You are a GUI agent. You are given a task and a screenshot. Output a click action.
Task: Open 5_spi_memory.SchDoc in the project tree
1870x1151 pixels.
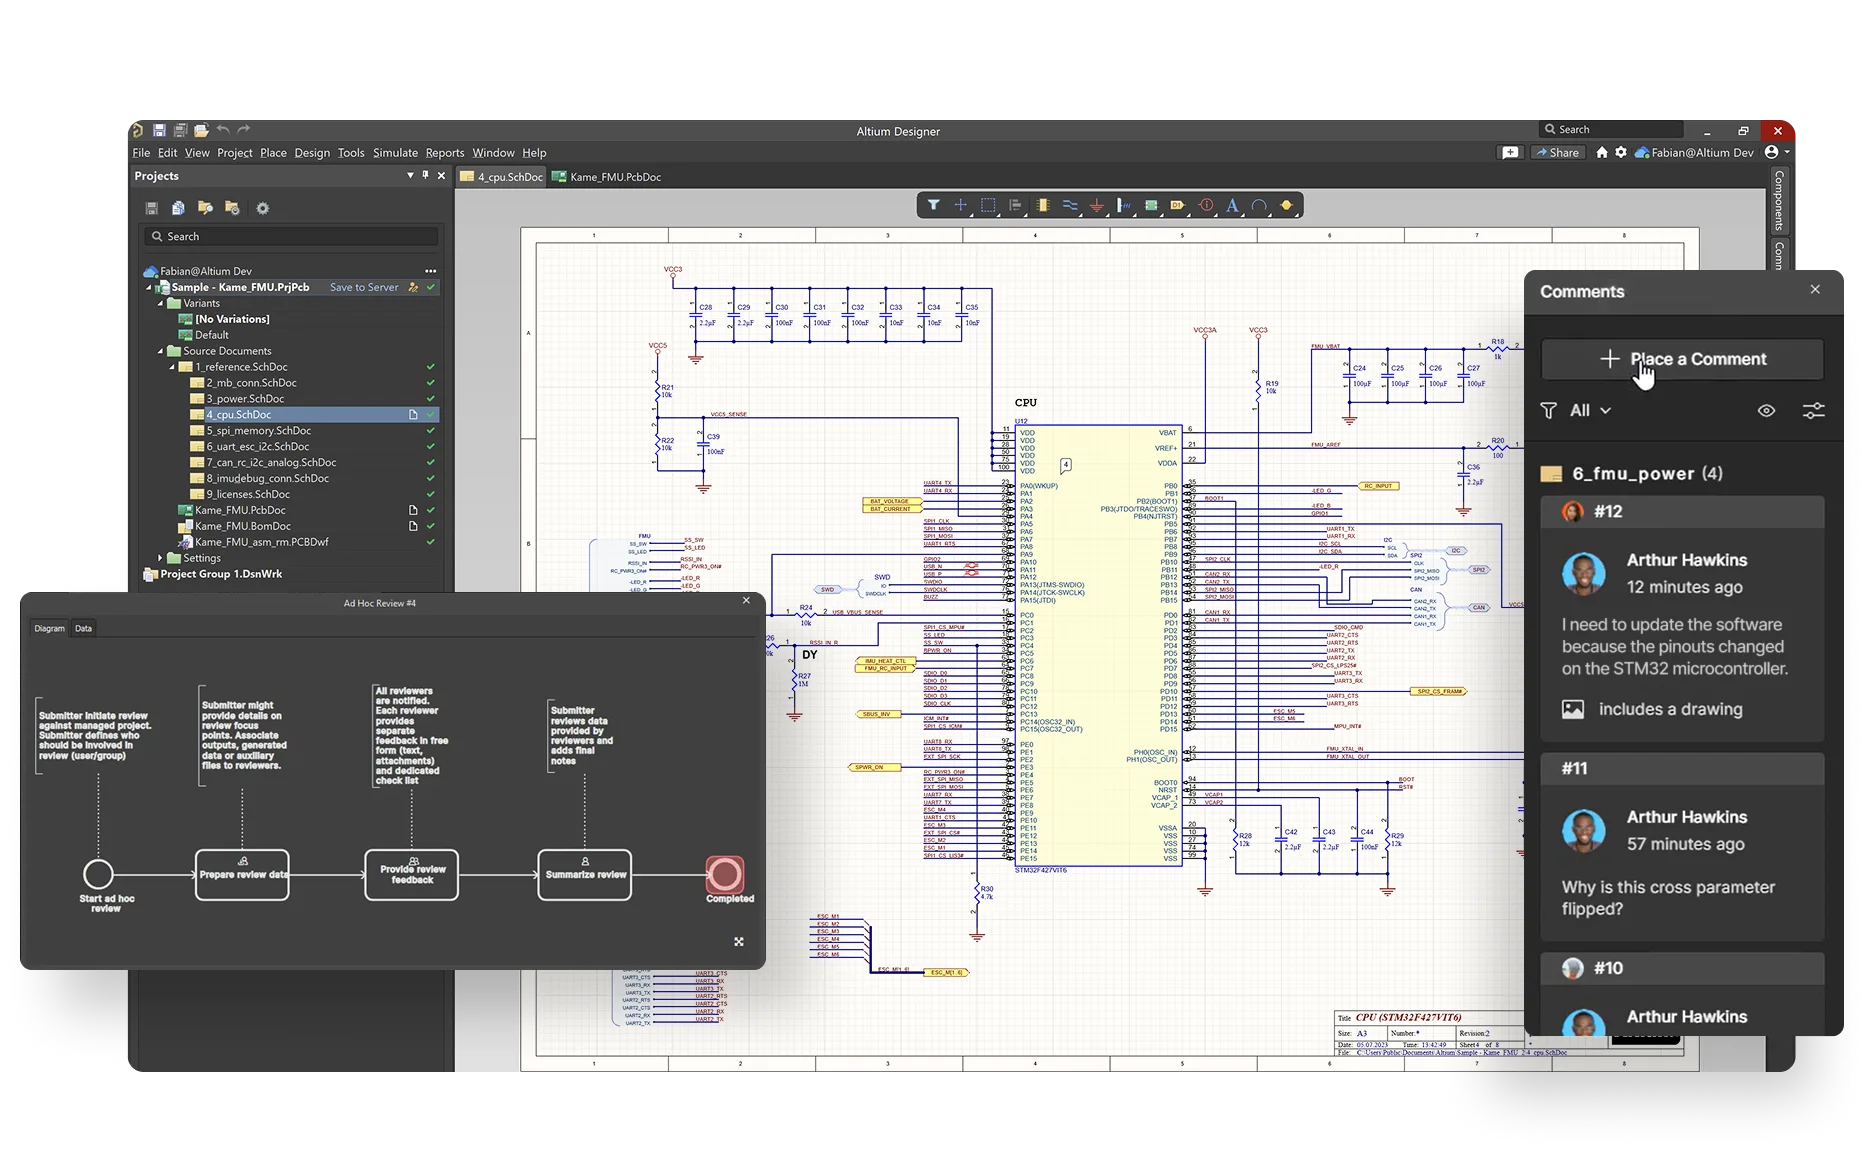258,431
